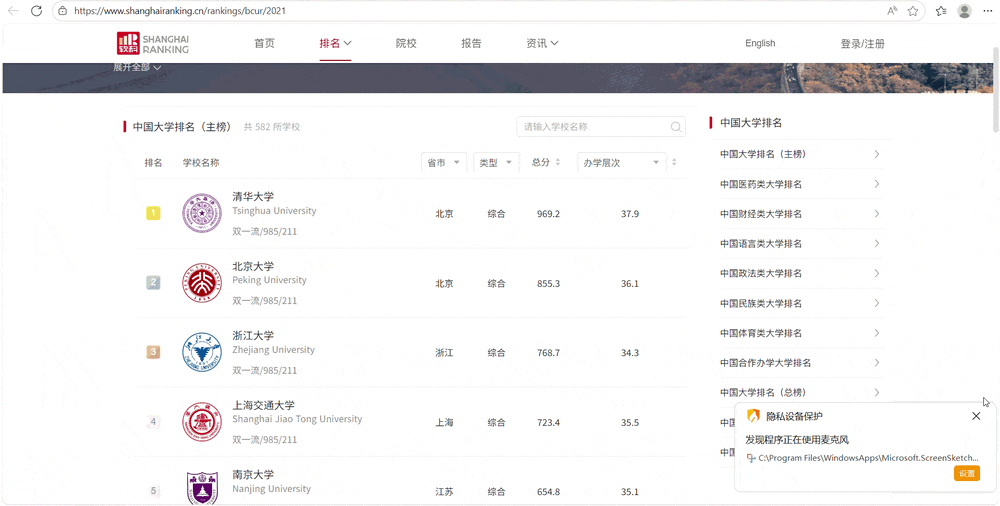Open the 排名 navigation menu
The height and width of the screenshot is (506, 1000).
tap(335, 43)
